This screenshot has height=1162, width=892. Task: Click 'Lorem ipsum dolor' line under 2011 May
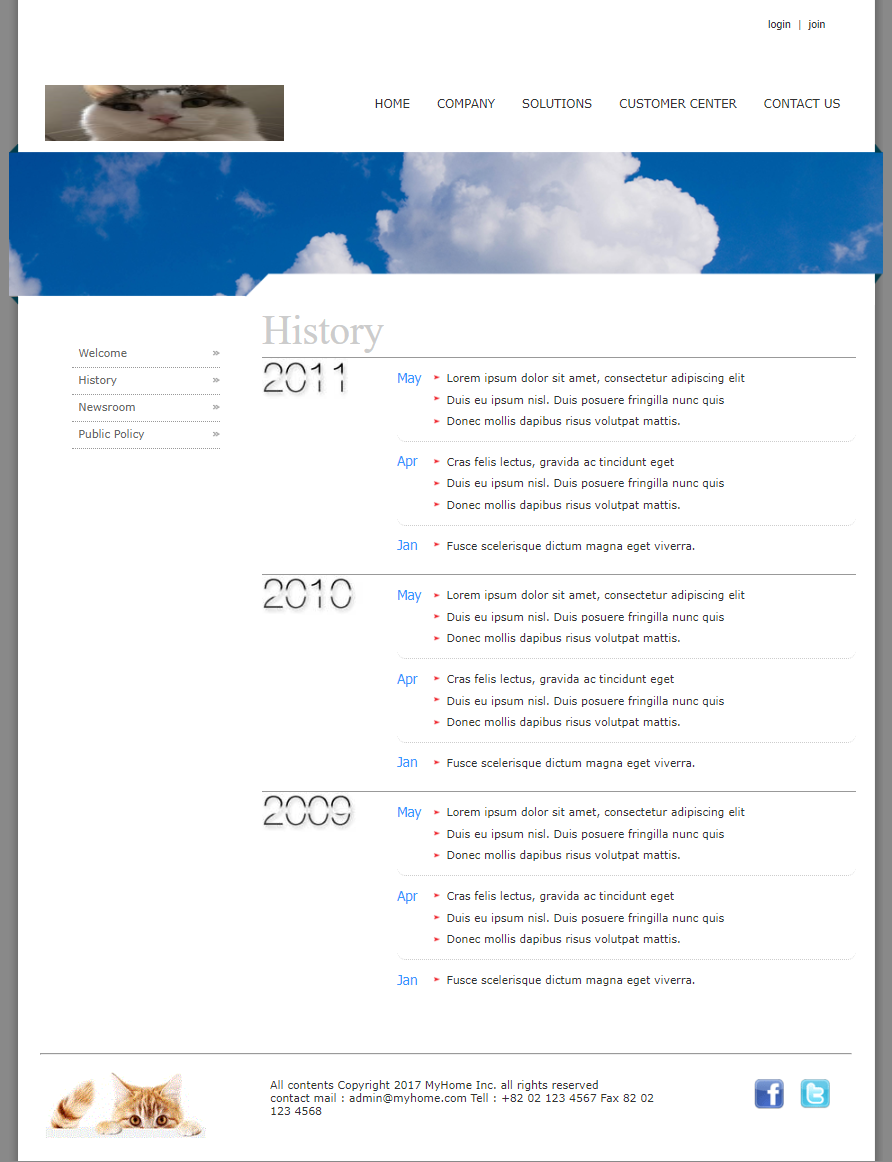tap(596, 379)
